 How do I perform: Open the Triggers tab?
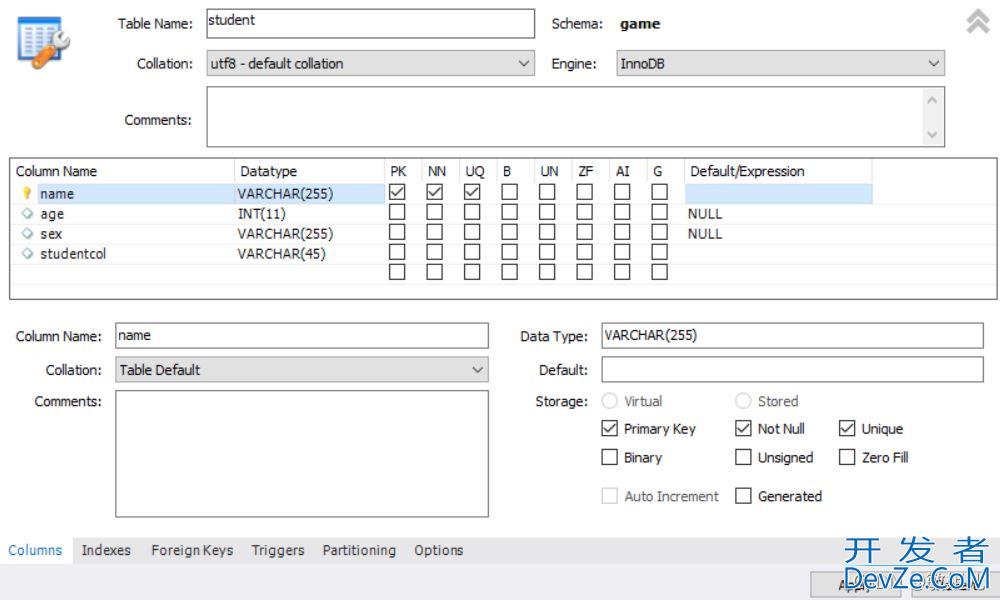(x=278, y=550)
